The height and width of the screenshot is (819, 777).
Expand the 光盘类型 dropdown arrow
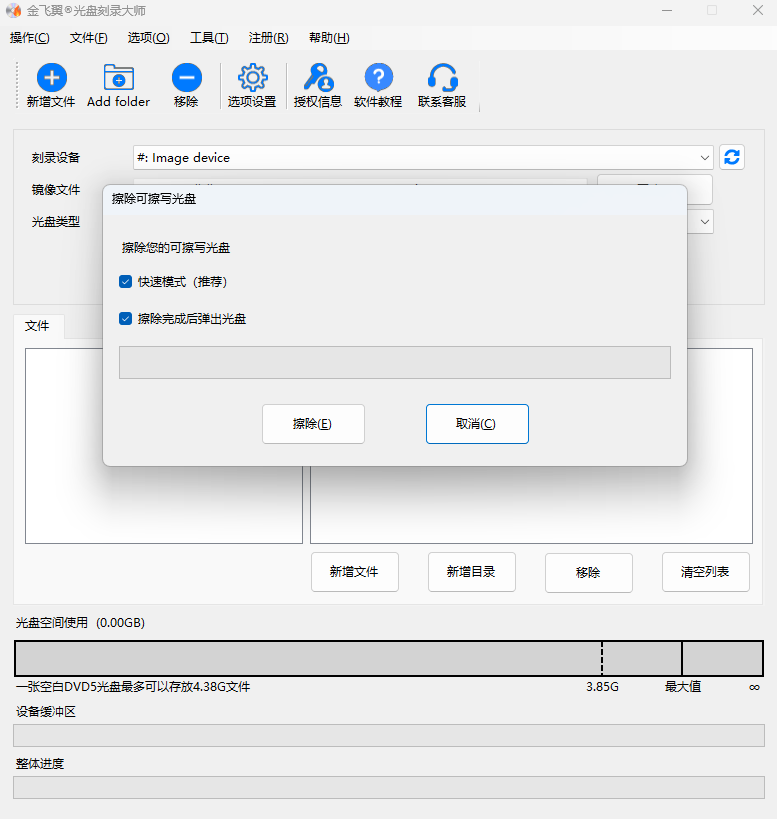705,221
